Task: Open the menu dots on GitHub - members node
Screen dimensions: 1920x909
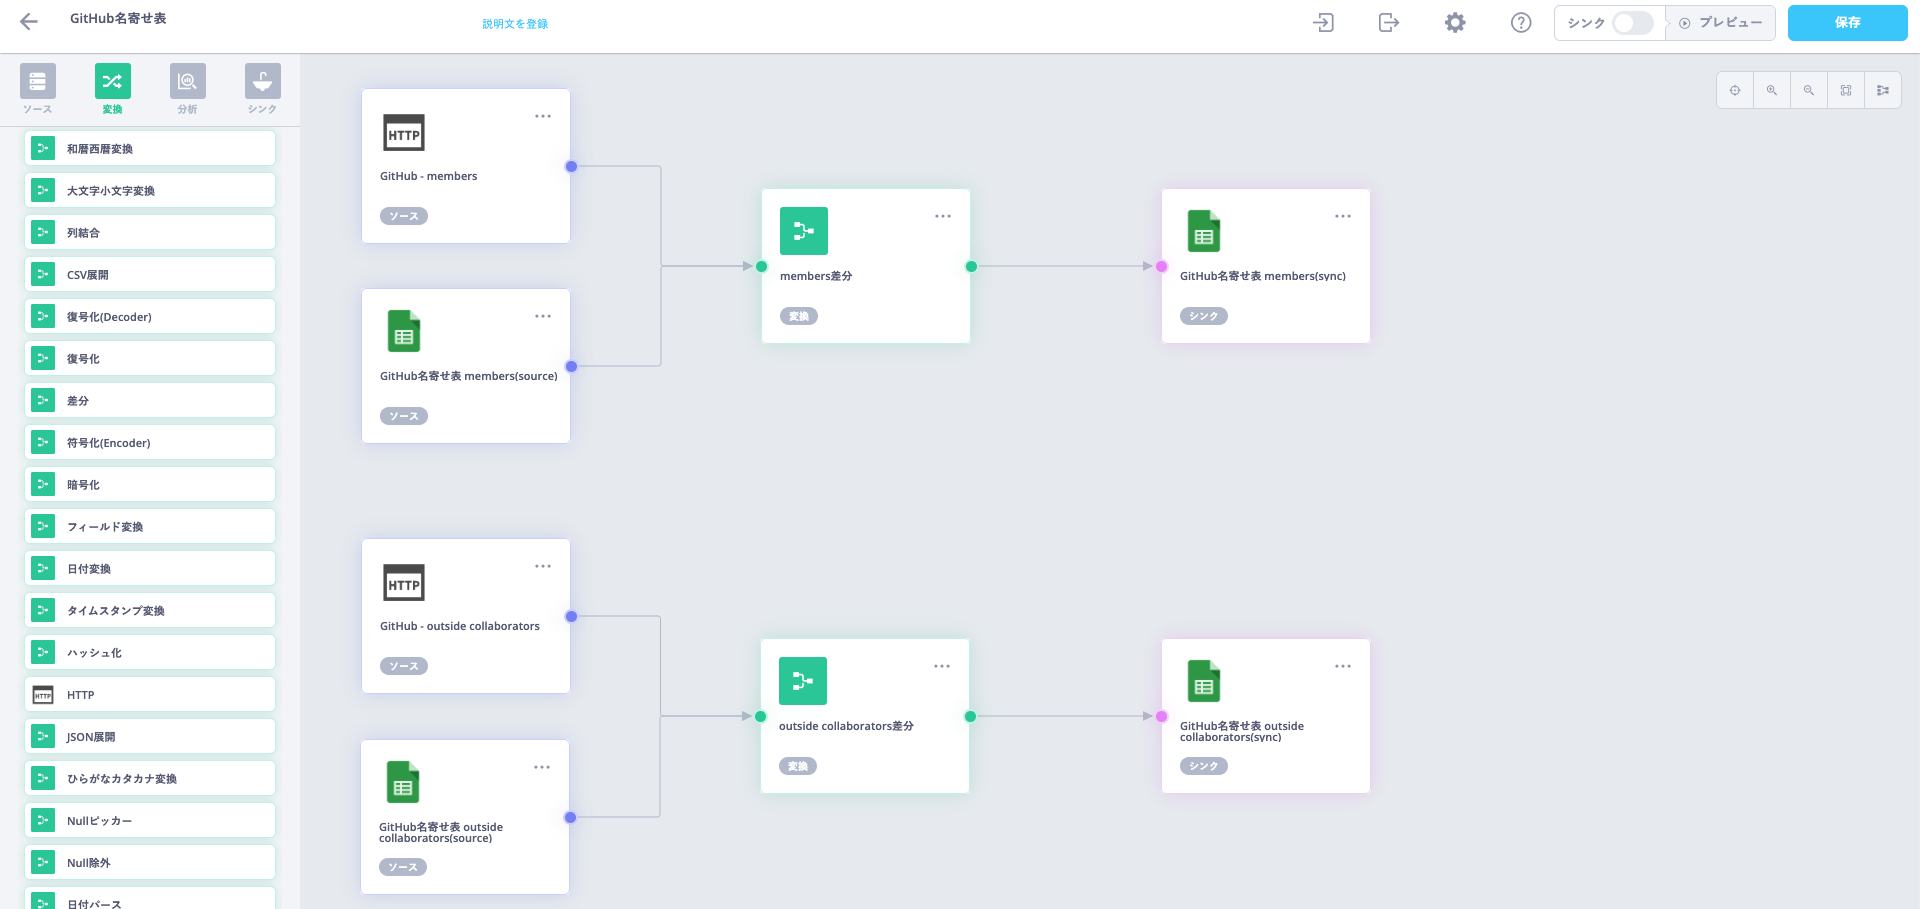Action: [542, 116]
